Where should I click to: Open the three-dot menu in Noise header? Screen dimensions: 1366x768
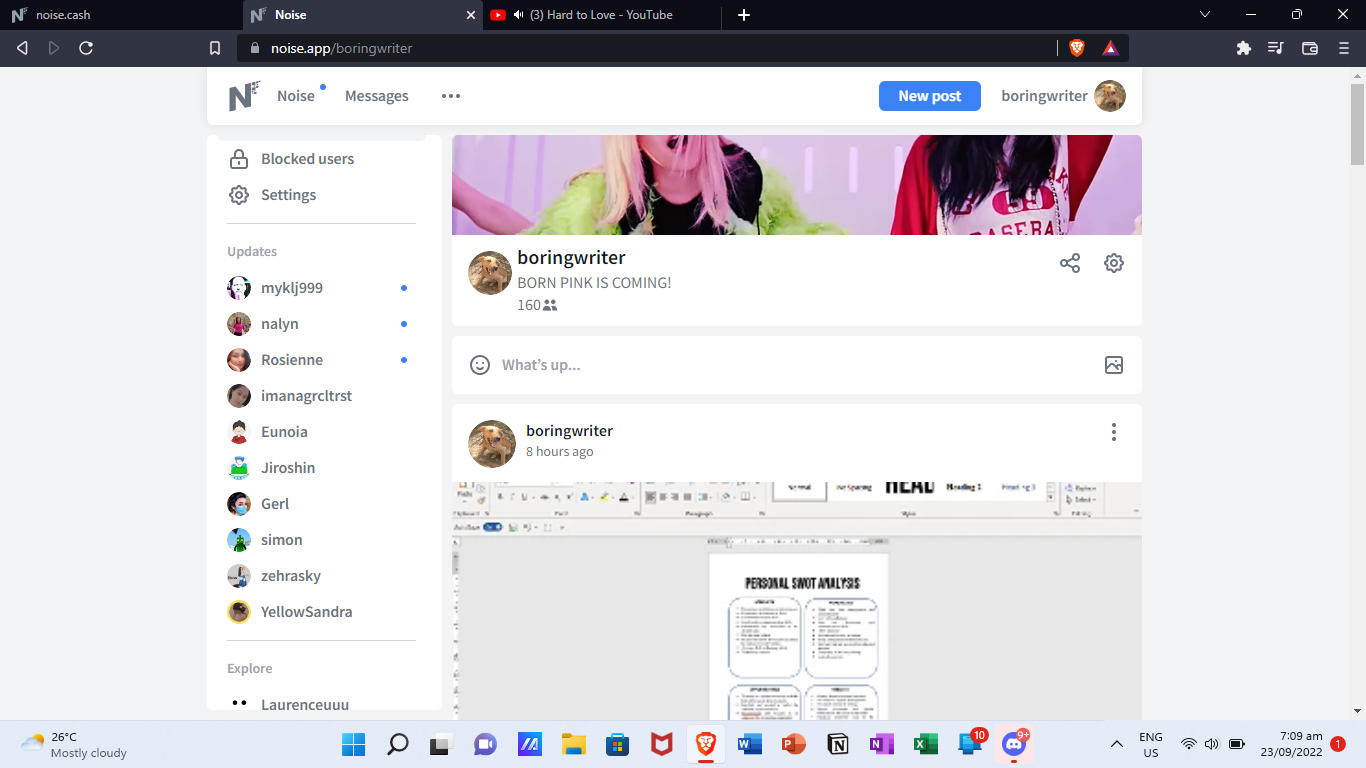coord(451,96)
